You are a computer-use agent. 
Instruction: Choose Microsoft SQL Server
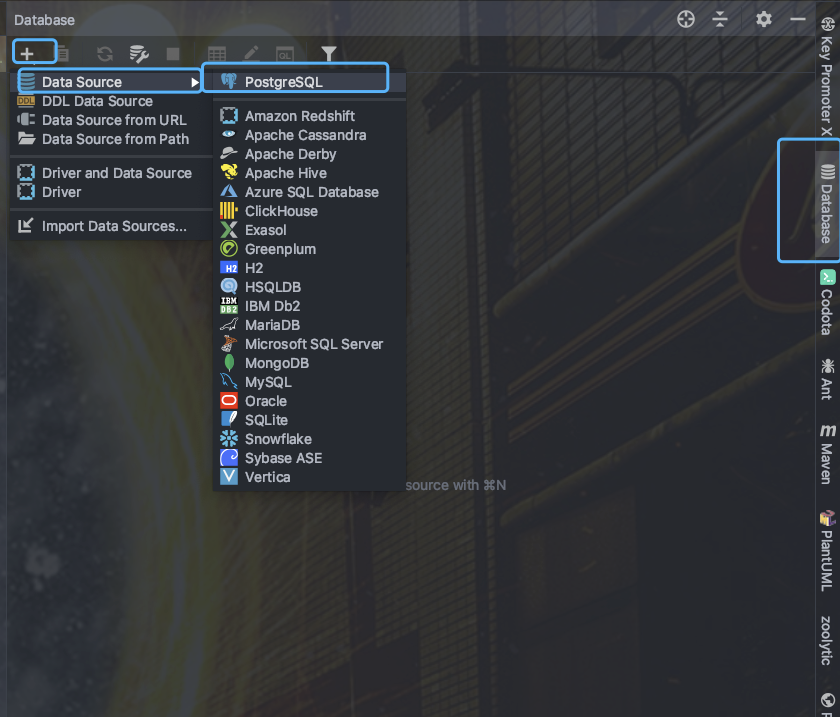click(310, 344)
